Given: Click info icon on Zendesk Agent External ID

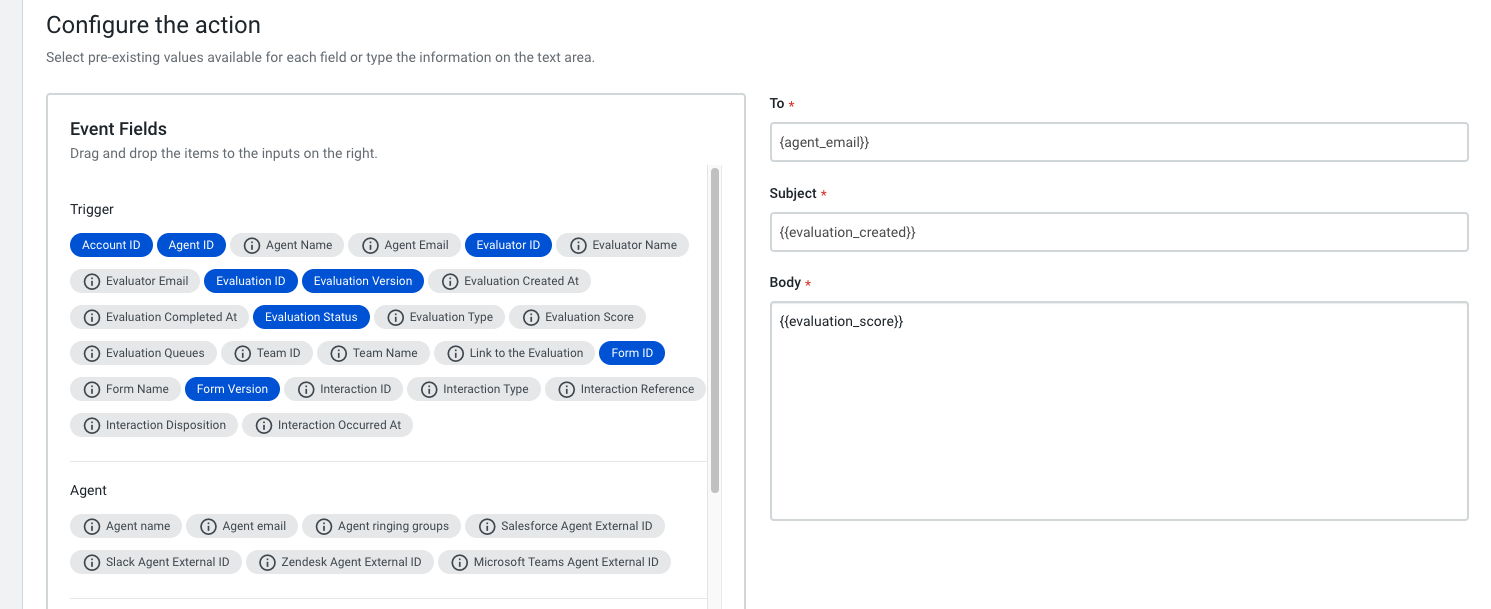Looking at the screenshot, I should pyautogui.click(x=267, y=562).
